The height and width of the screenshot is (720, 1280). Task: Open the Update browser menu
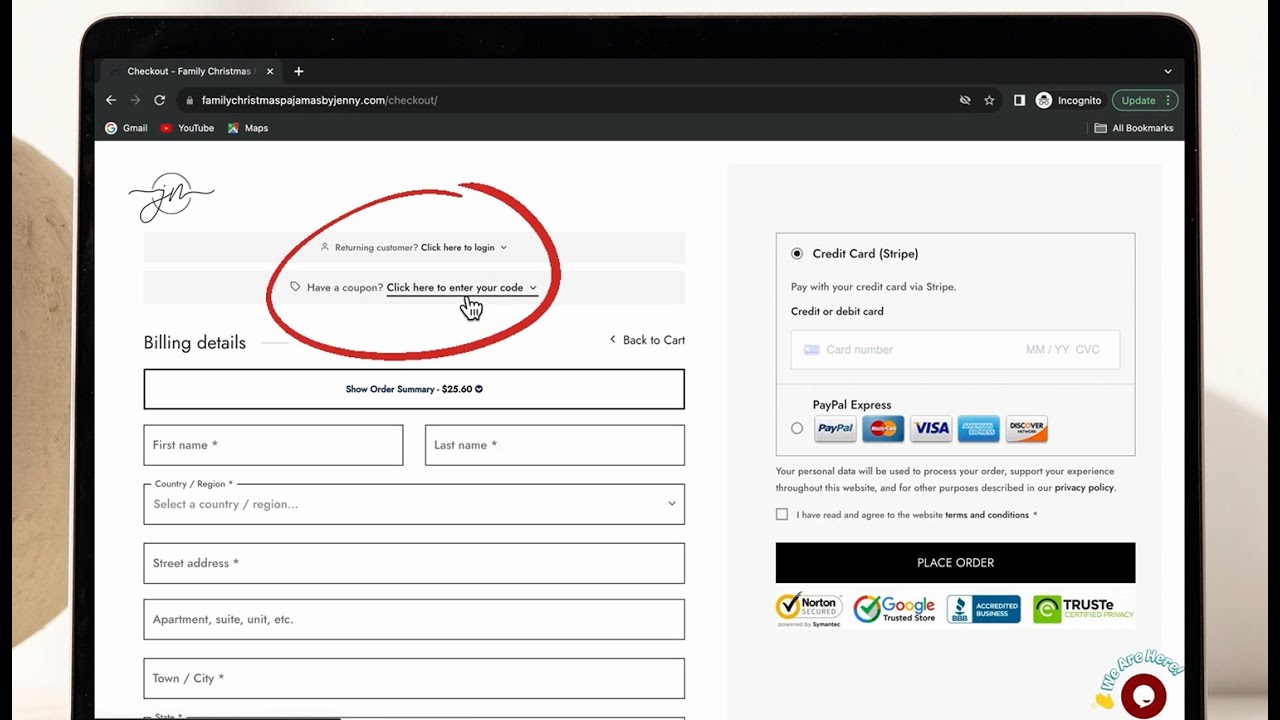tap(1145, 100)
